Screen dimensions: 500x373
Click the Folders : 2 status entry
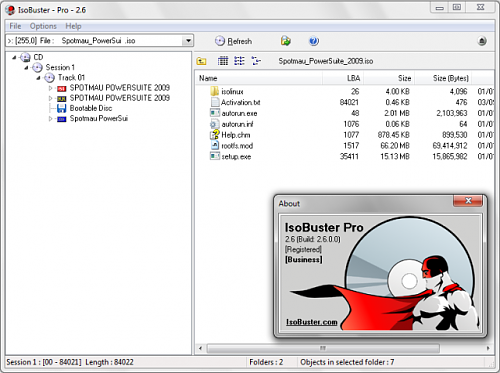[266, 362]
